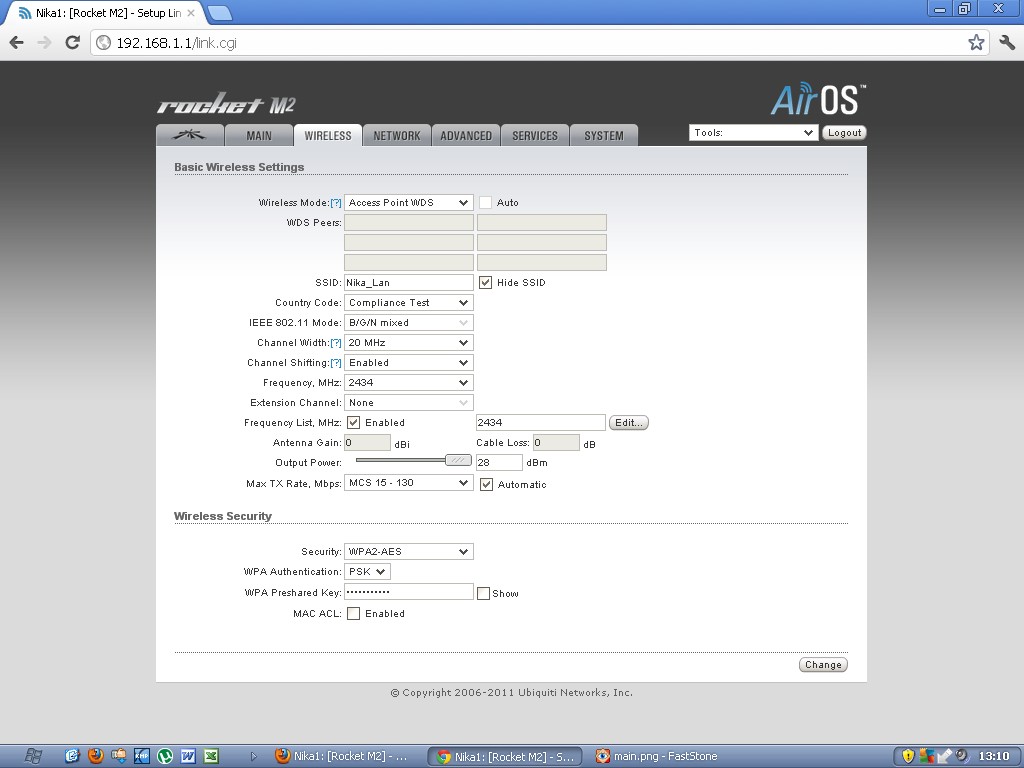Open the WPA Authentication PSK dropdown
The image size is (1024, 768).
368,571
